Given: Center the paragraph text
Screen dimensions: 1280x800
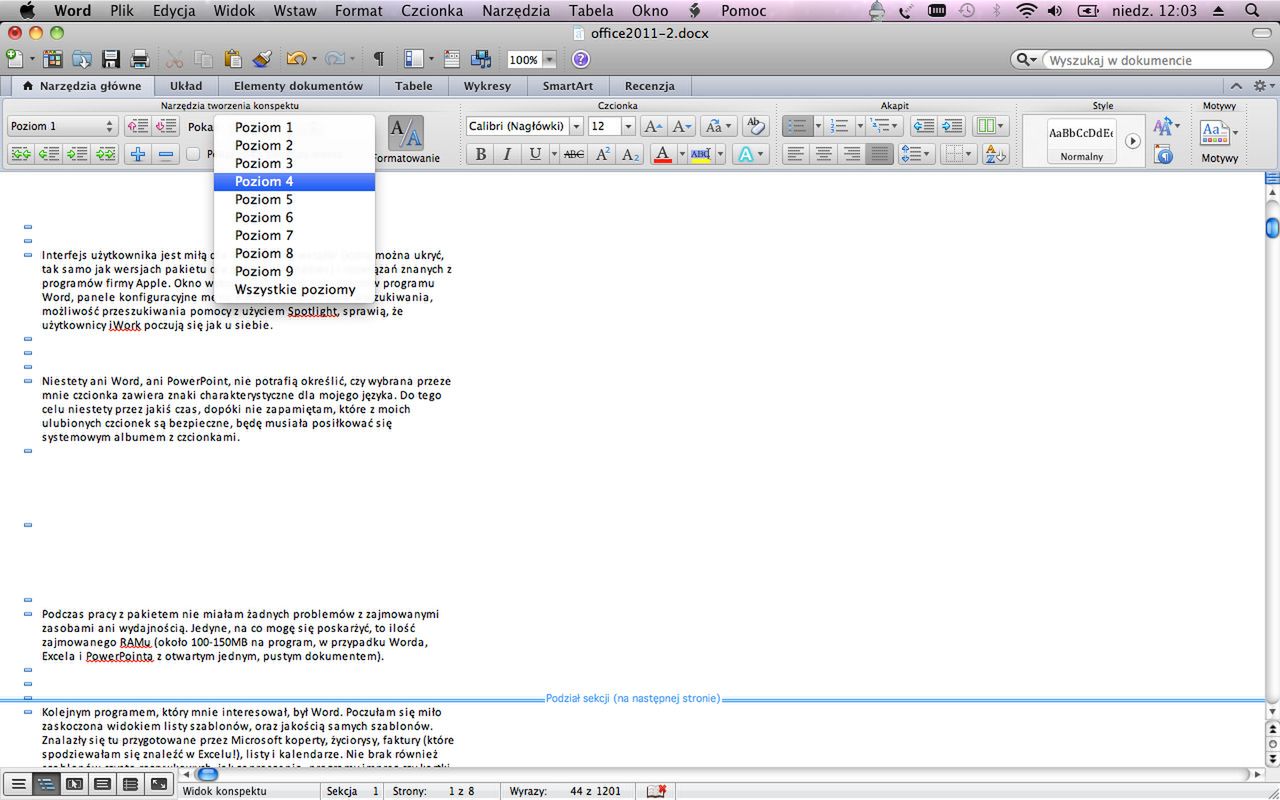Looking at the screenshot, I should click(x=824, y=154).
